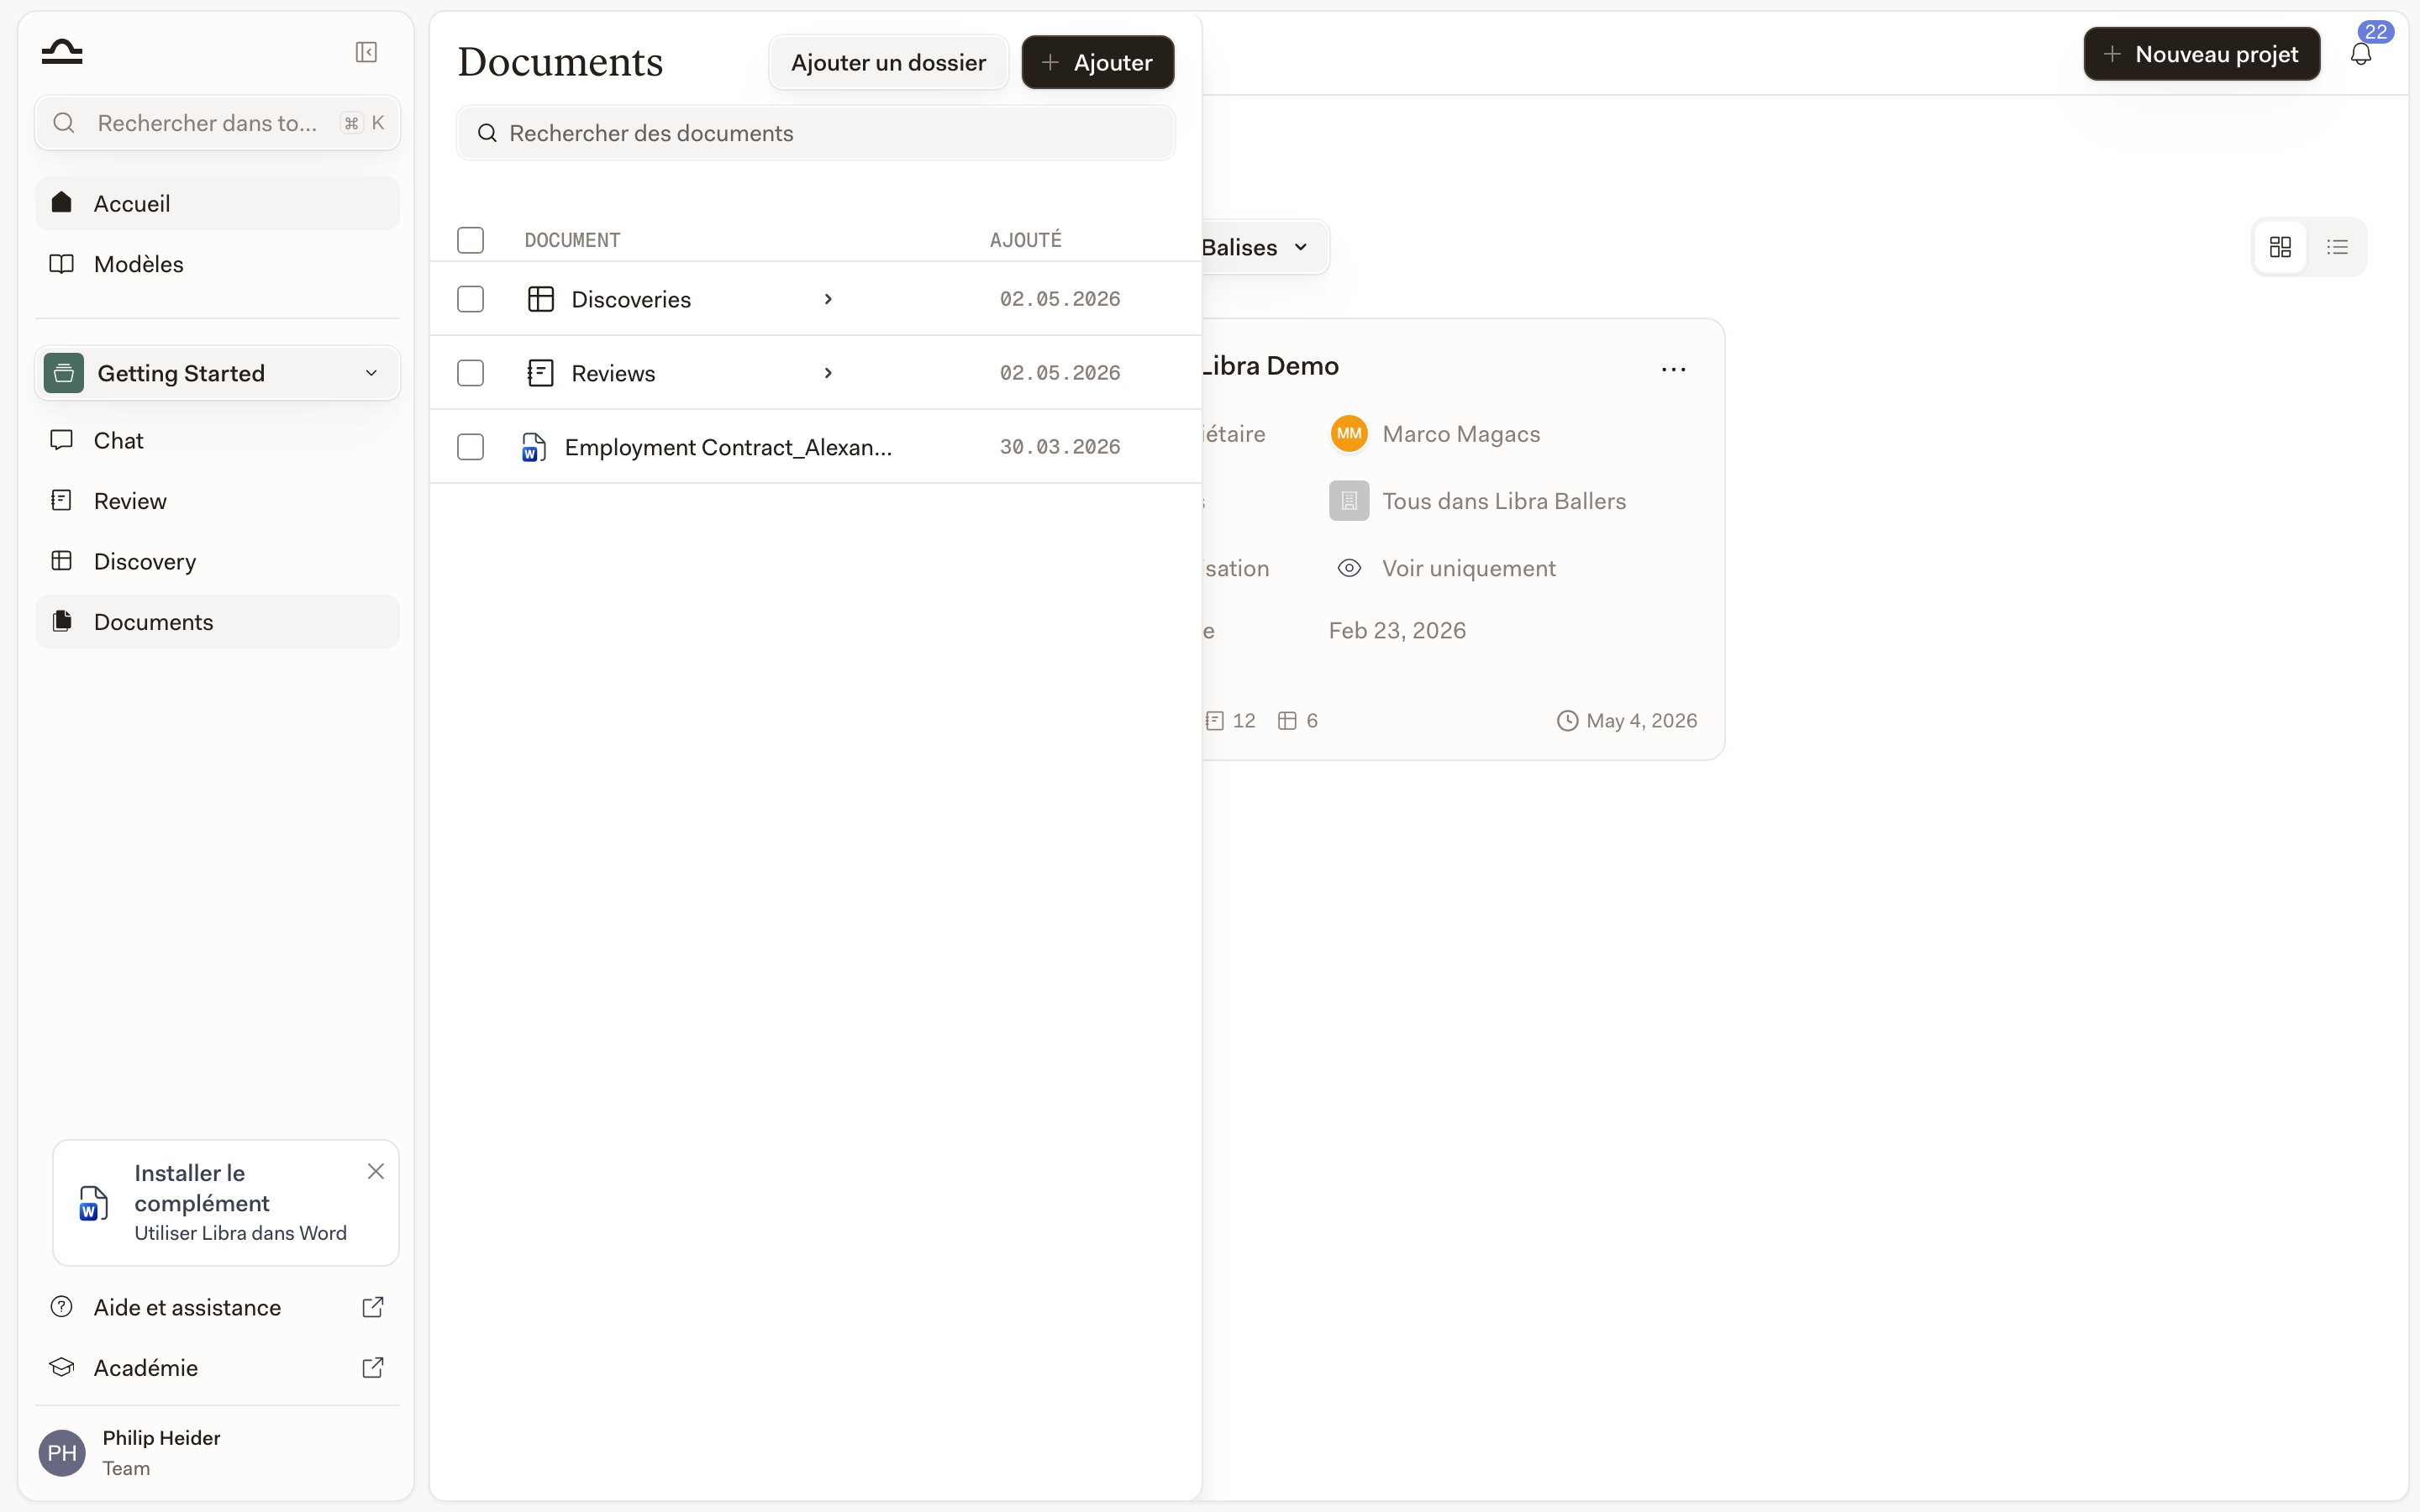Open Chat in sidebar
This screenshot has height=1512, width=2420.
pos(218,440)
